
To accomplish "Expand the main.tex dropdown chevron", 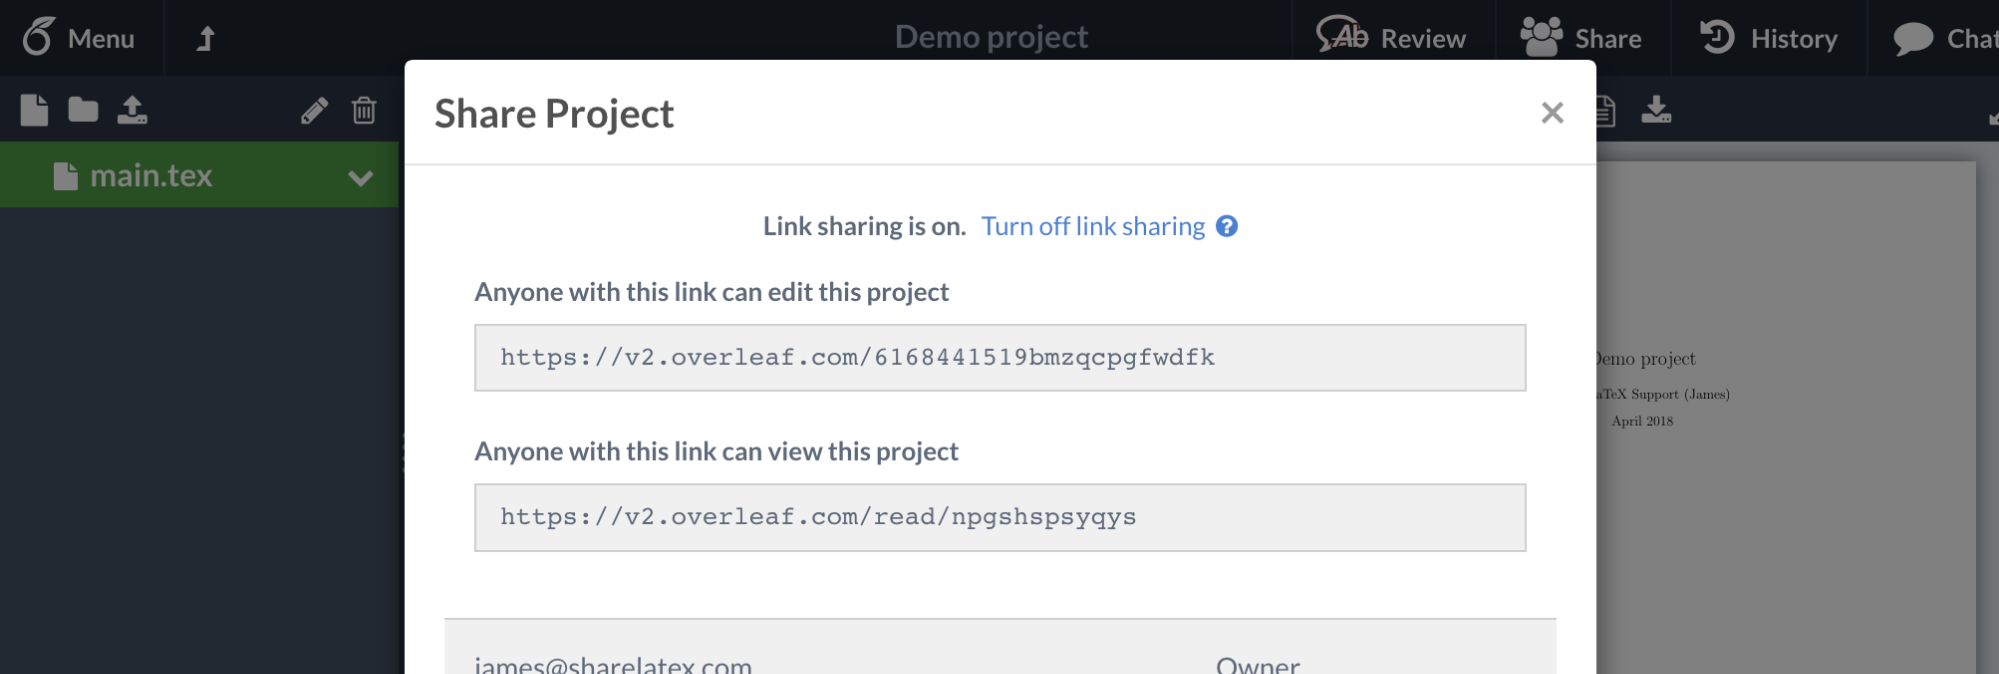I will click(x=360, y=178).
